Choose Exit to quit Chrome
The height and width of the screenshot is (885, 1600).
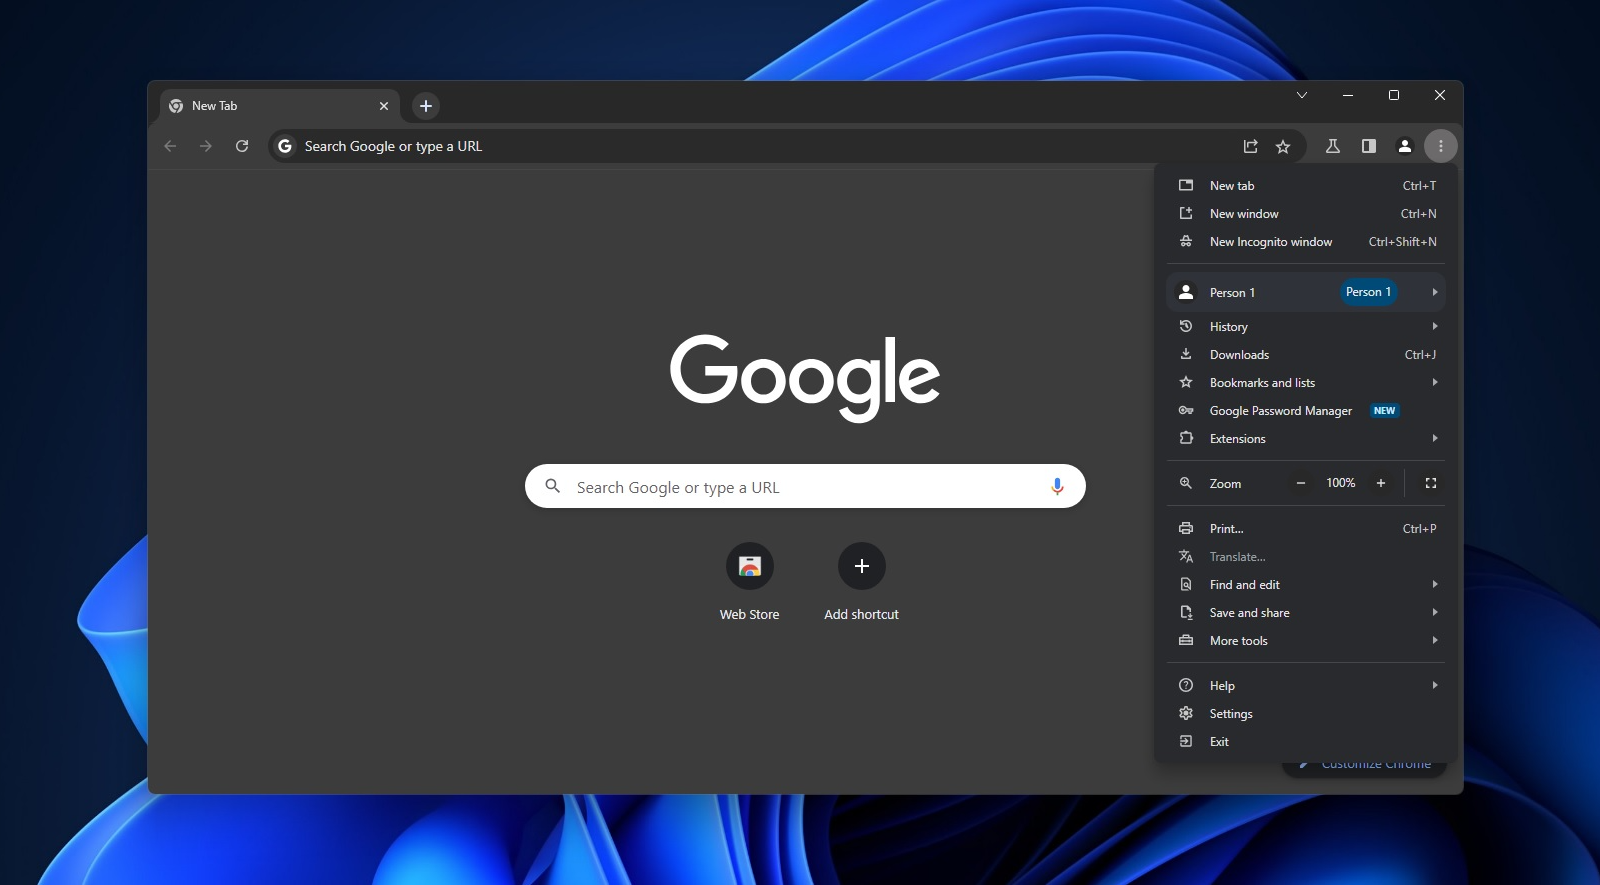pos(1306,742)
